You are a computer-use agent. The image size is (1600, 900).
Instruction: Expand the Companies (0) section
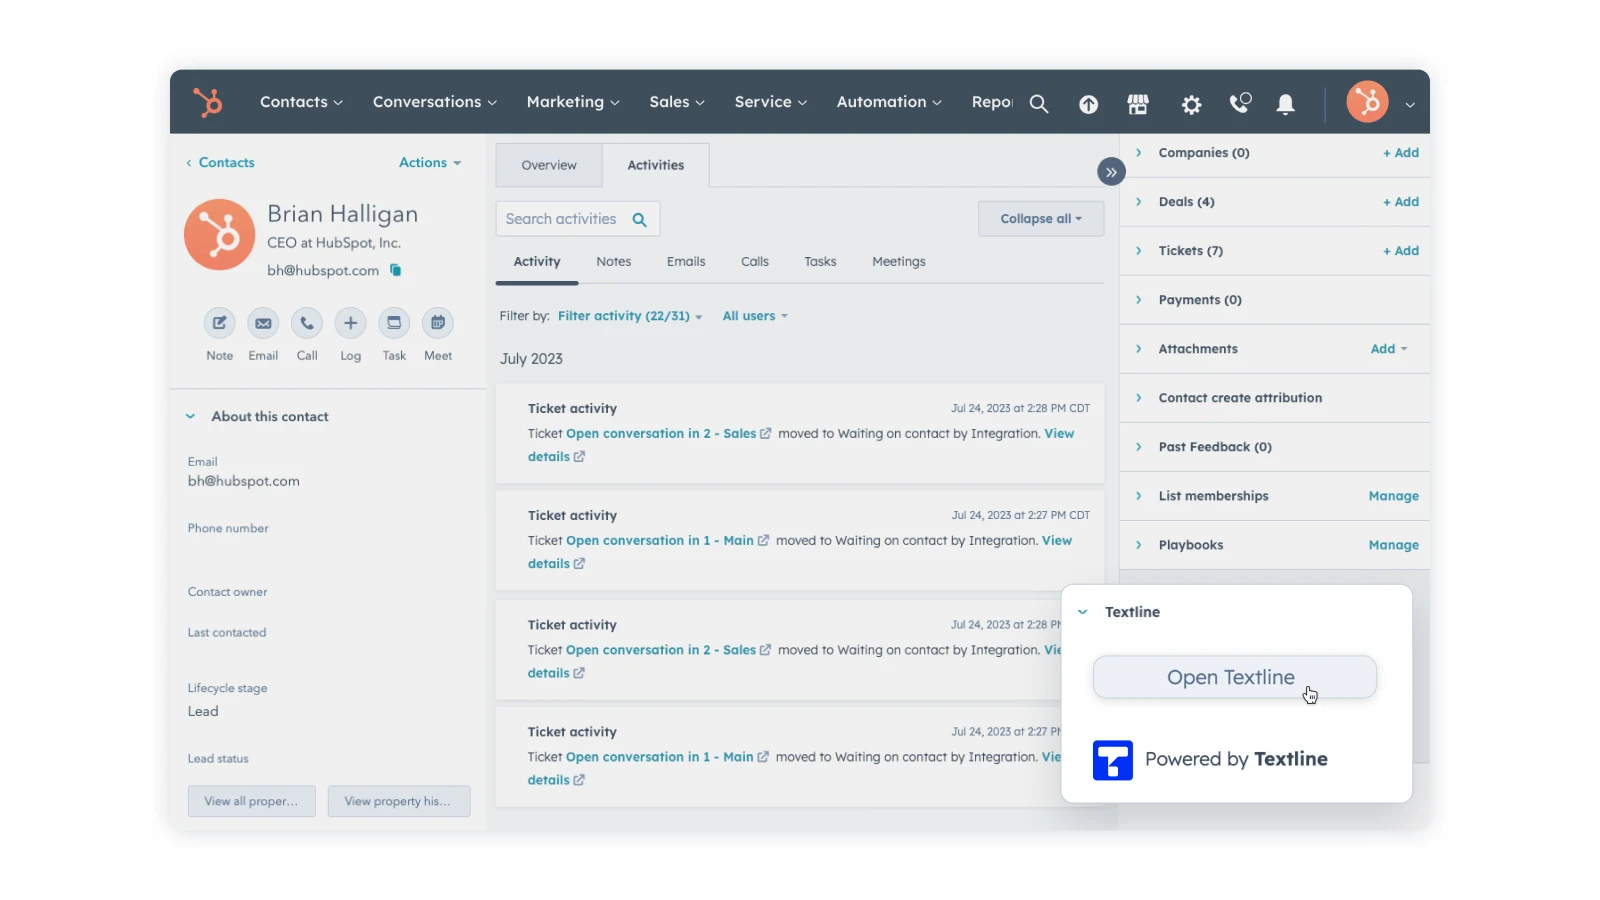point(1138,153)
